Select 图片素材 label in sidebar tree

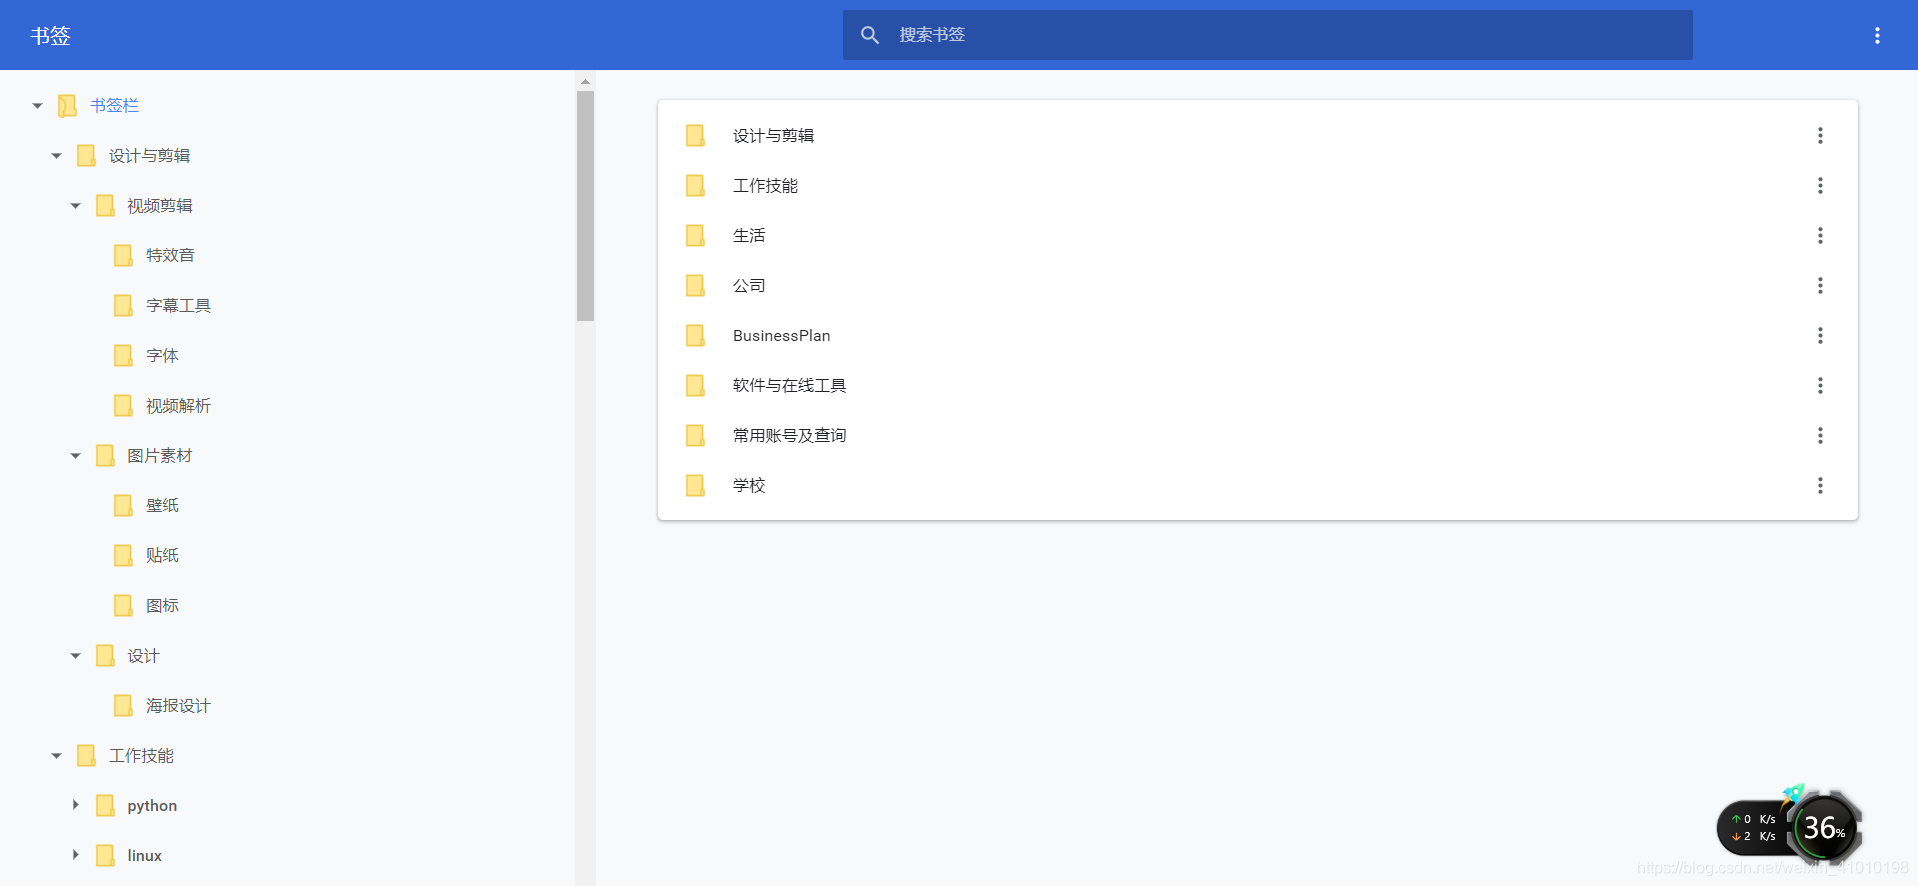(159, 455)
